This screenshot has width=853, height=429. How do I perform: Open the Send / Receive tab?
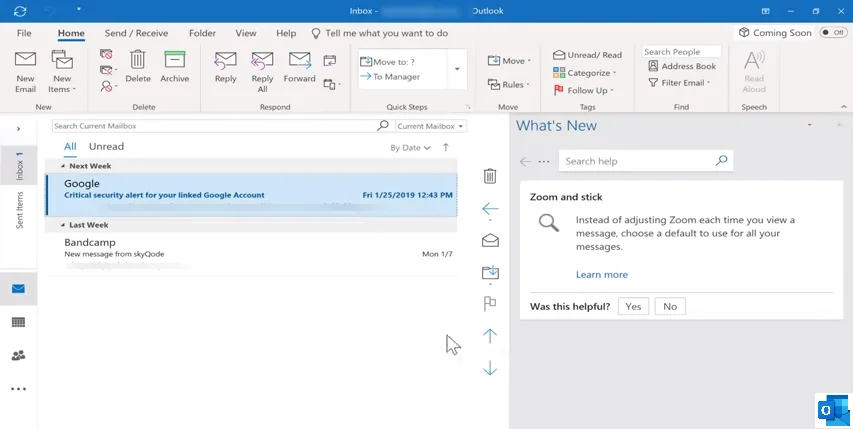[137, 33]
